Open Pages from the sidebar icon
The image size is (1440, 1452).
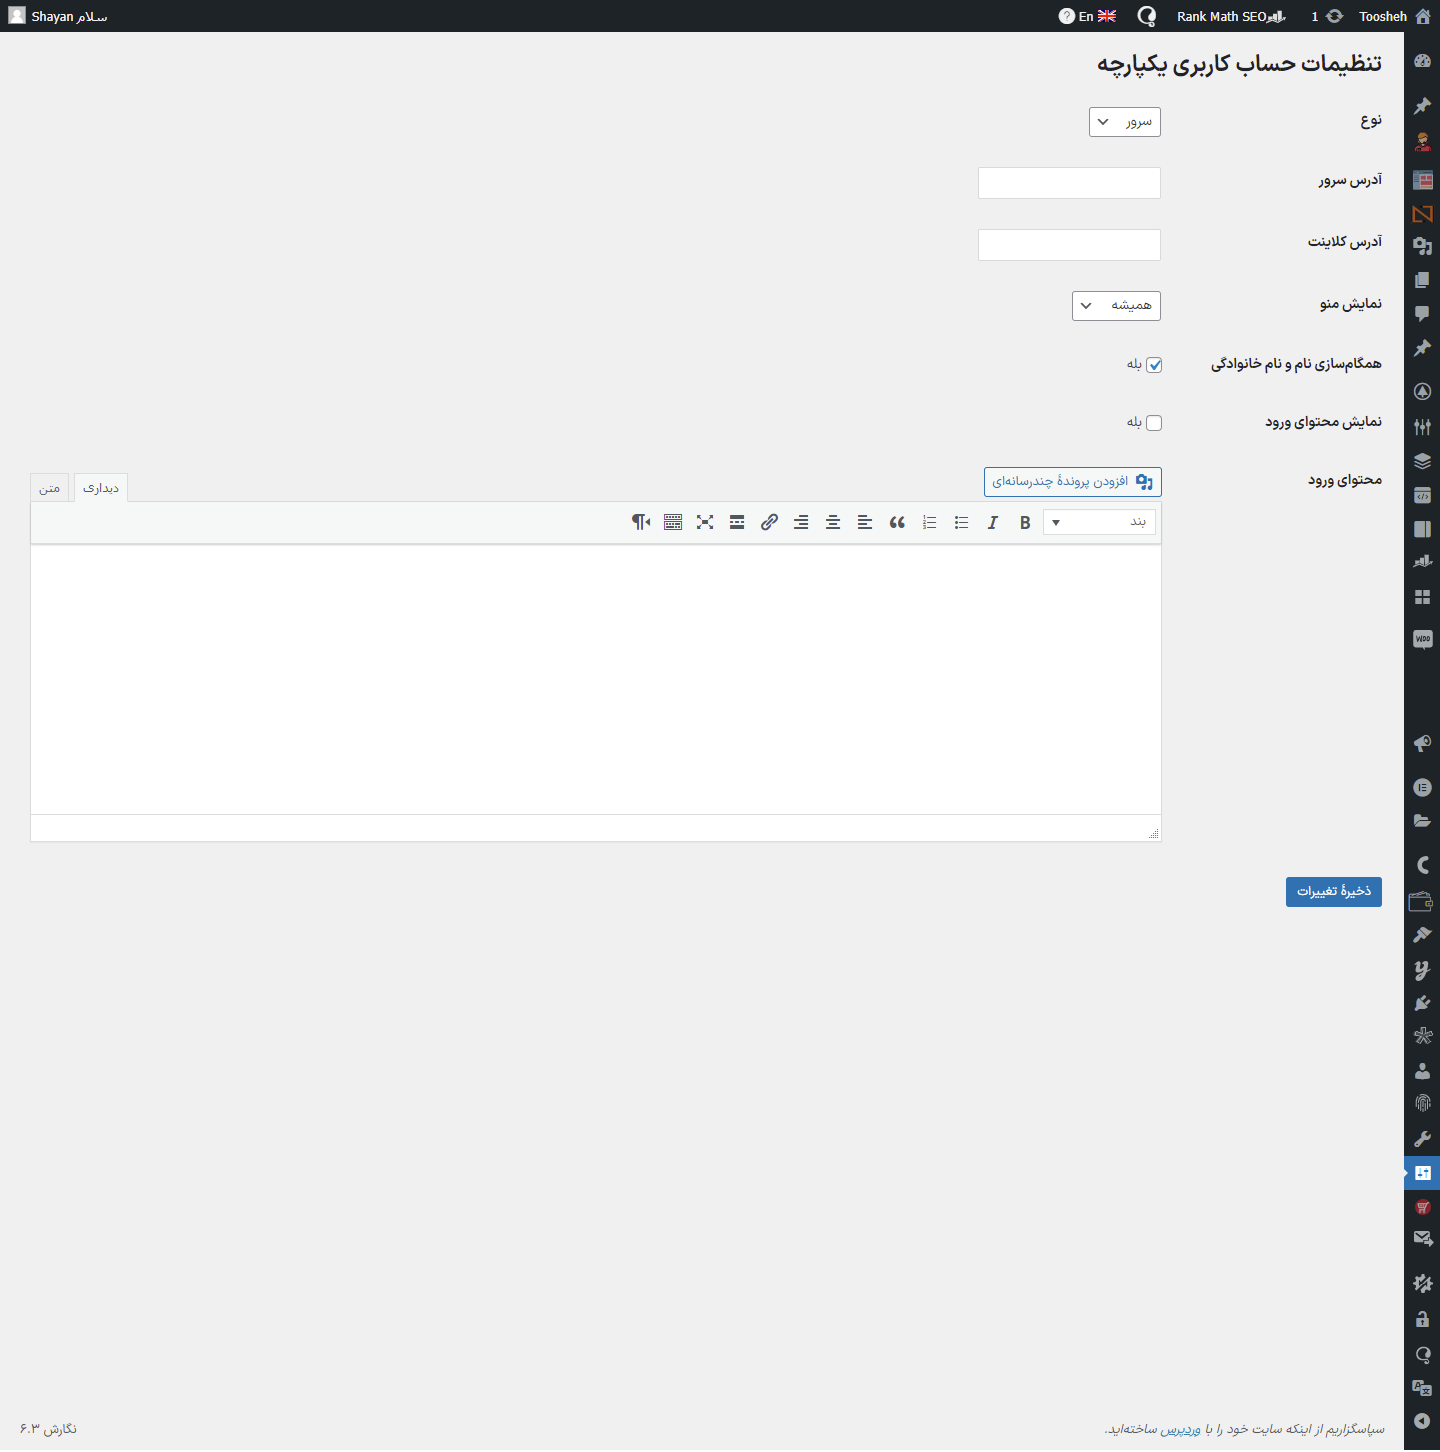(x=1422, y=280)
